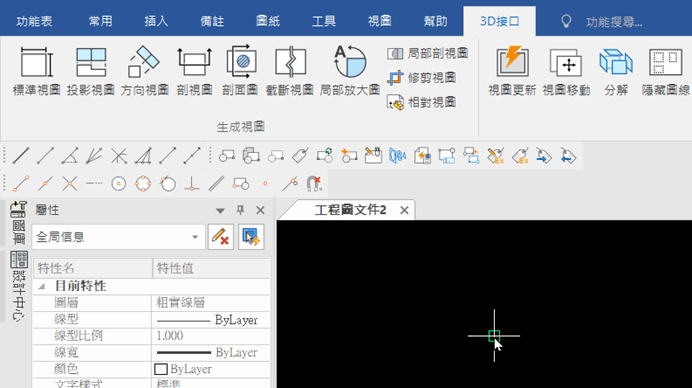Click the 線型比例 1.000 value
The height and width of the screenshot is (388, 692).
pos(211,336)
